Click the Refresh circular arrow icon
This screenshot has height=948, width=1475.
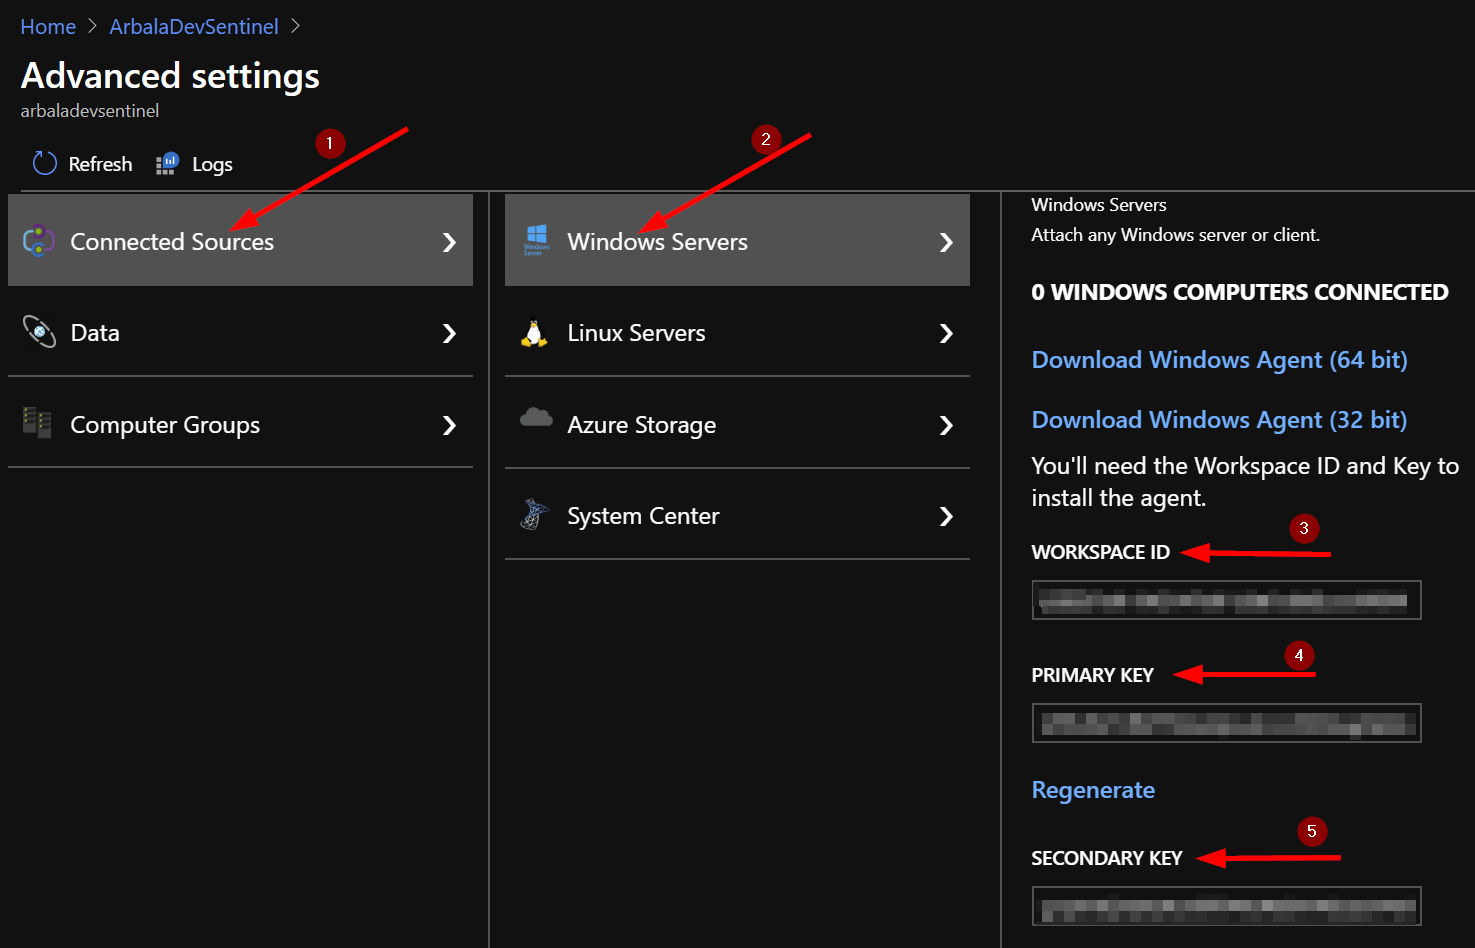pyautogui.click(x=44, y=163)
